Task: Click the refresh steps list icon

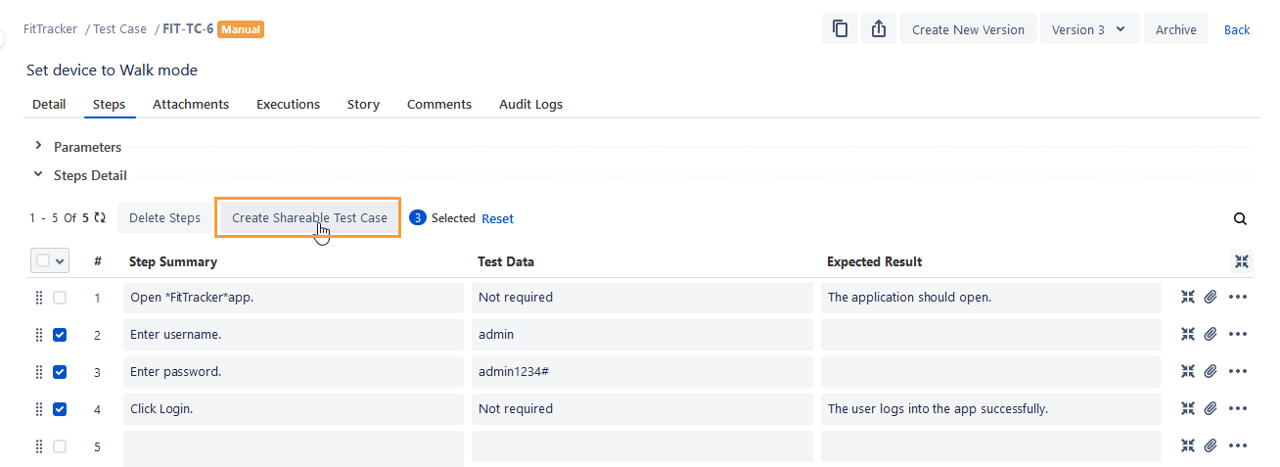Action: click(100, 218)
